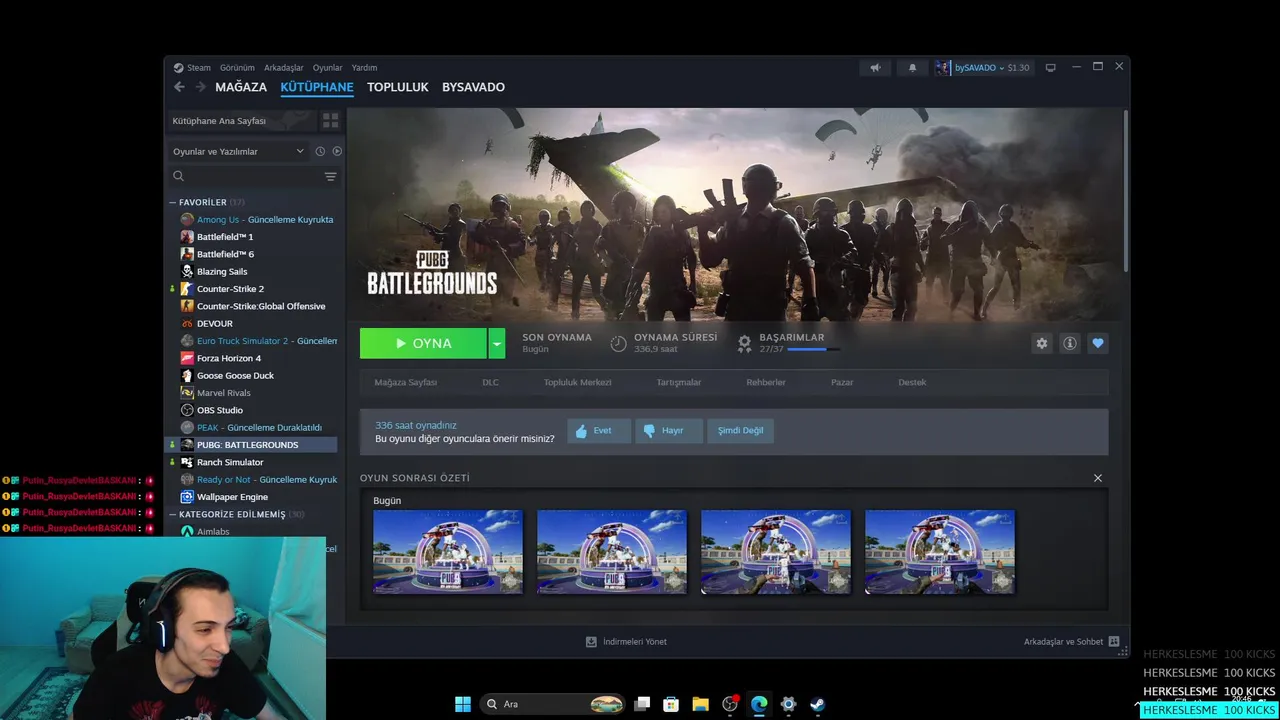This screenshot has width=1280, height=720.
Task: Open the Oyunlar menu
Action: 327,68
